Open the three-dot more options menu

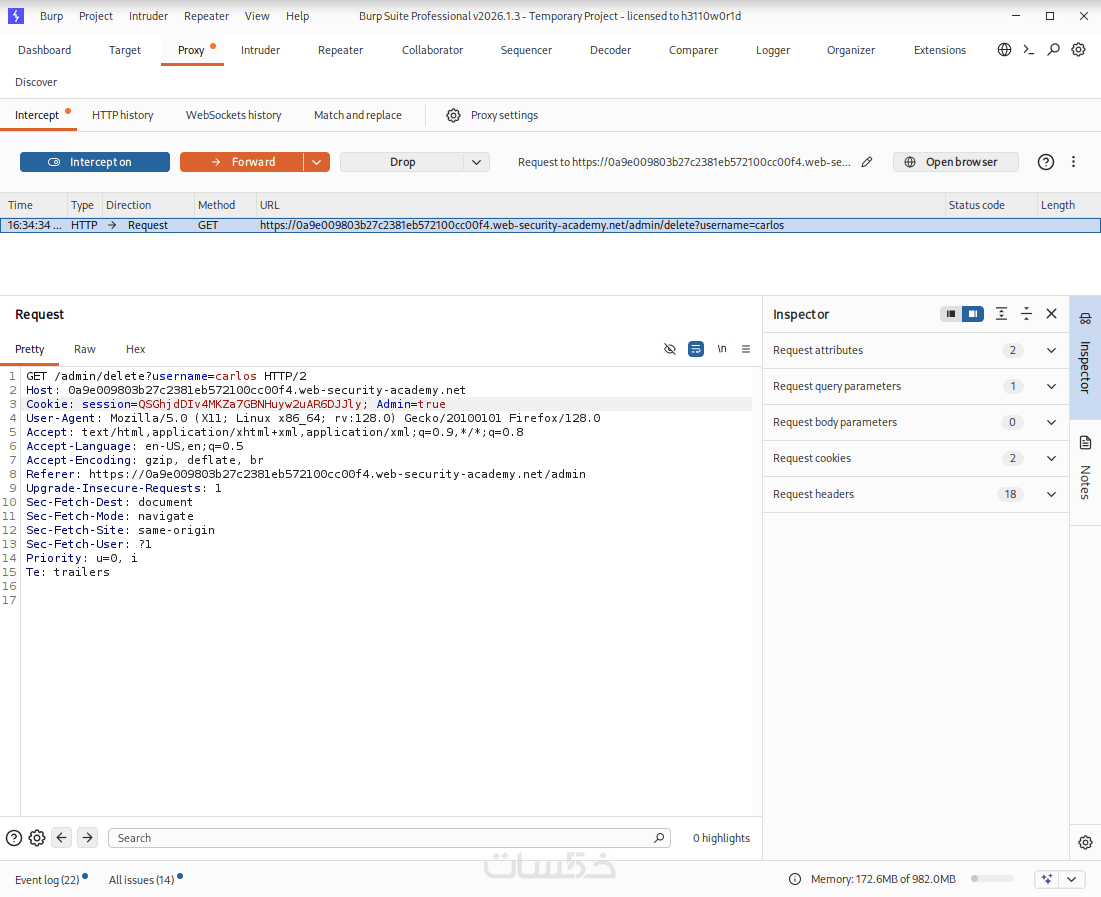tap(1073, 162)
